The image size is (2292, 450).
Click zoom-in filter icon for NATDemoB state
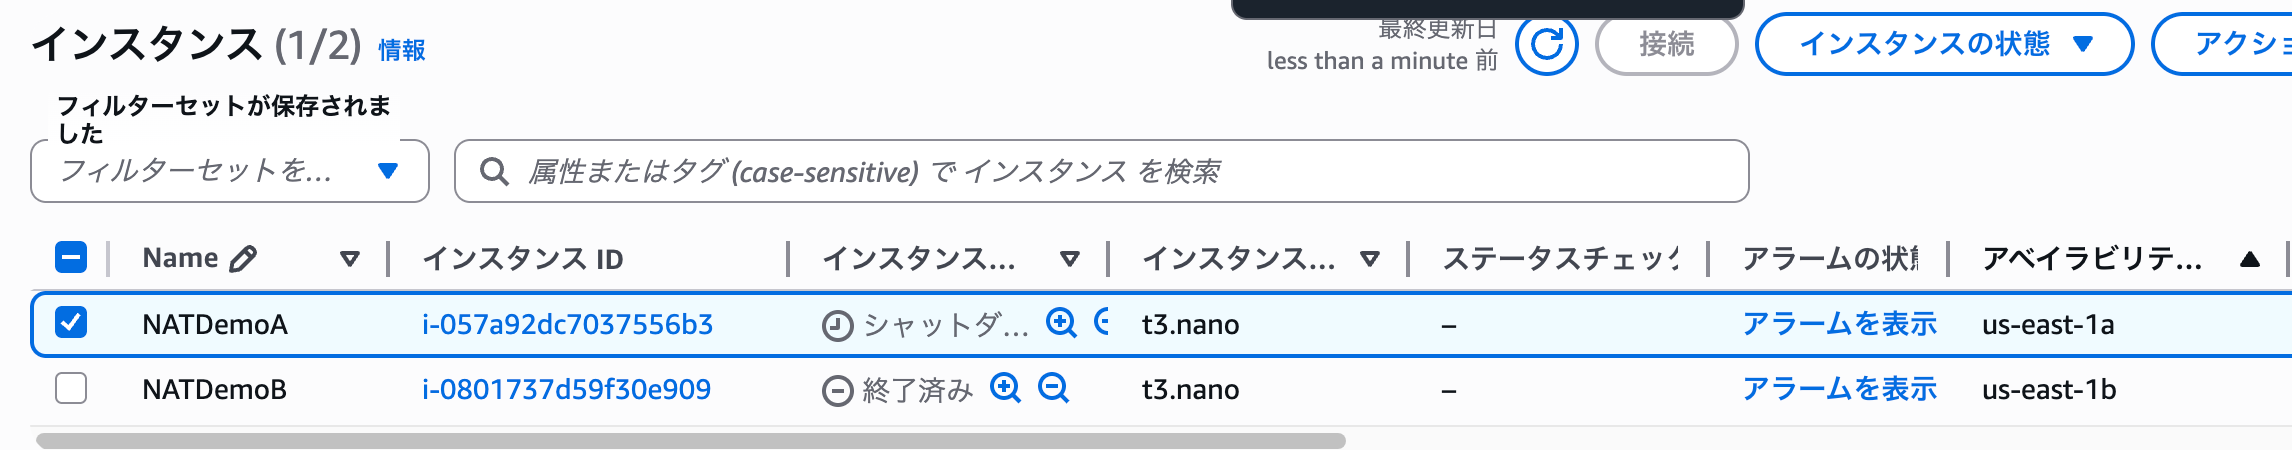point(1005,387)
